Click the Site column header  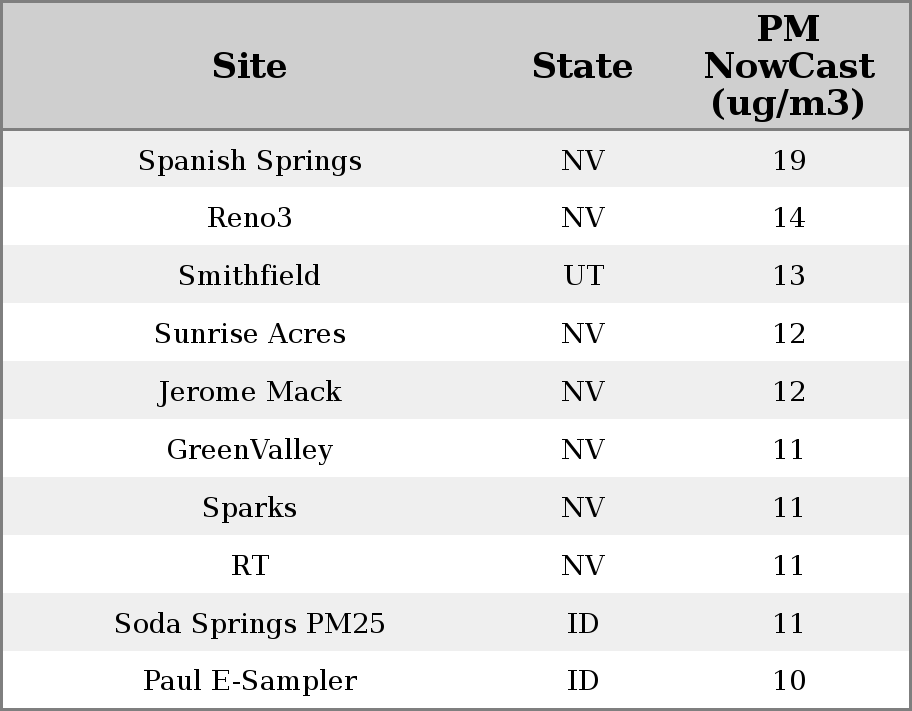coord(250,66)
